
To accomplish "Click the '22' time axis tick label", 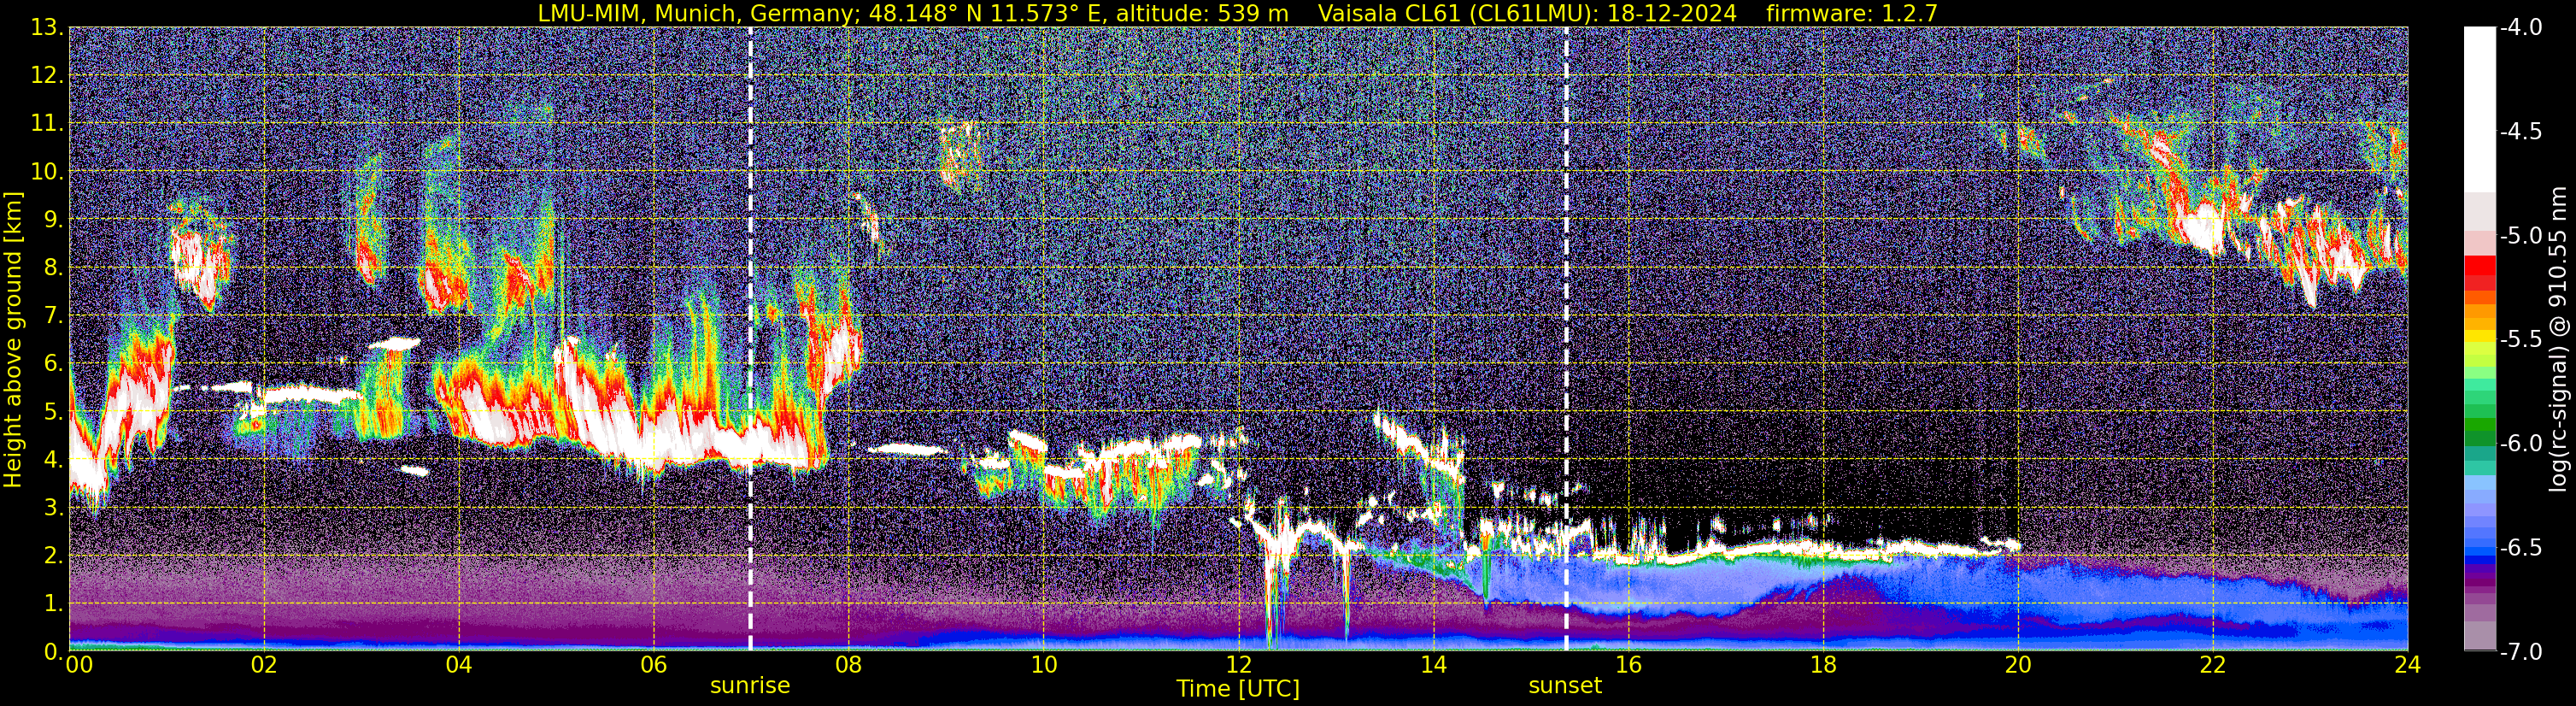I will tap(2213, 665).
